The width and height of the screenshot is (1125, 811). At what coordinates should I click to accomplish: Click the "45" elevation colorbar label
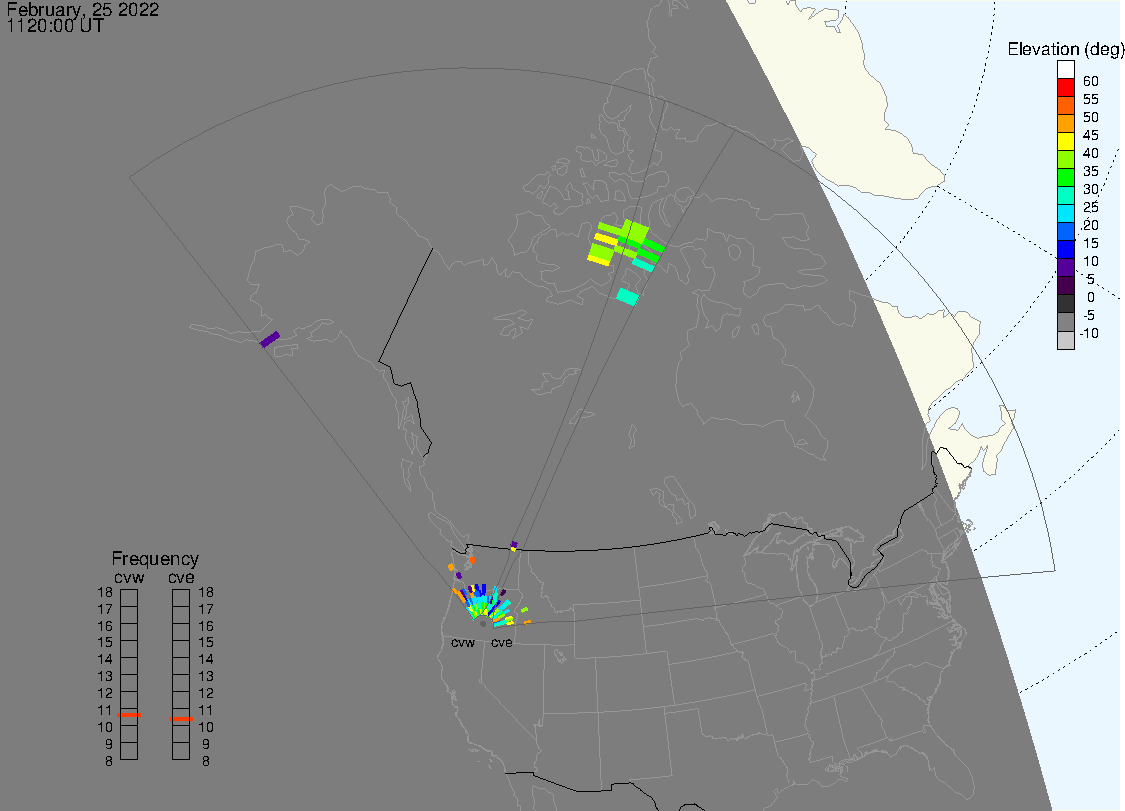coord(1091,135)
